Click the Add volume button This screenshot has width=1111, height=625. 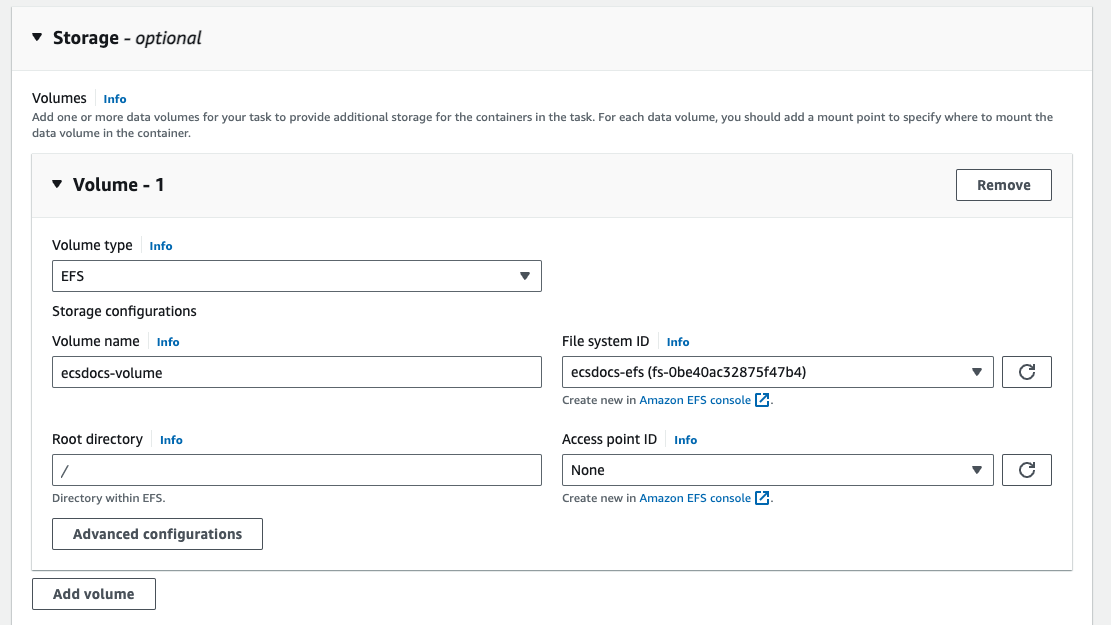[x=93, y=594]
